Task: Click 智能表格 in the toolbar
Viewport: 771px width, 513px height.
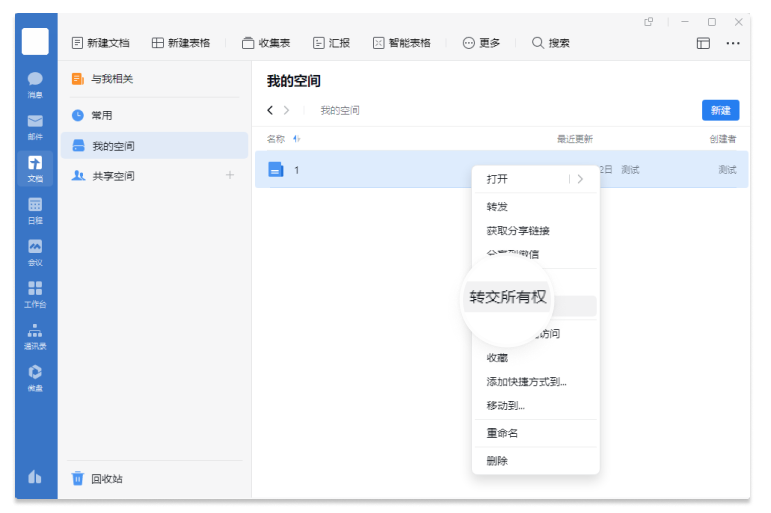Action: (401, 43)
